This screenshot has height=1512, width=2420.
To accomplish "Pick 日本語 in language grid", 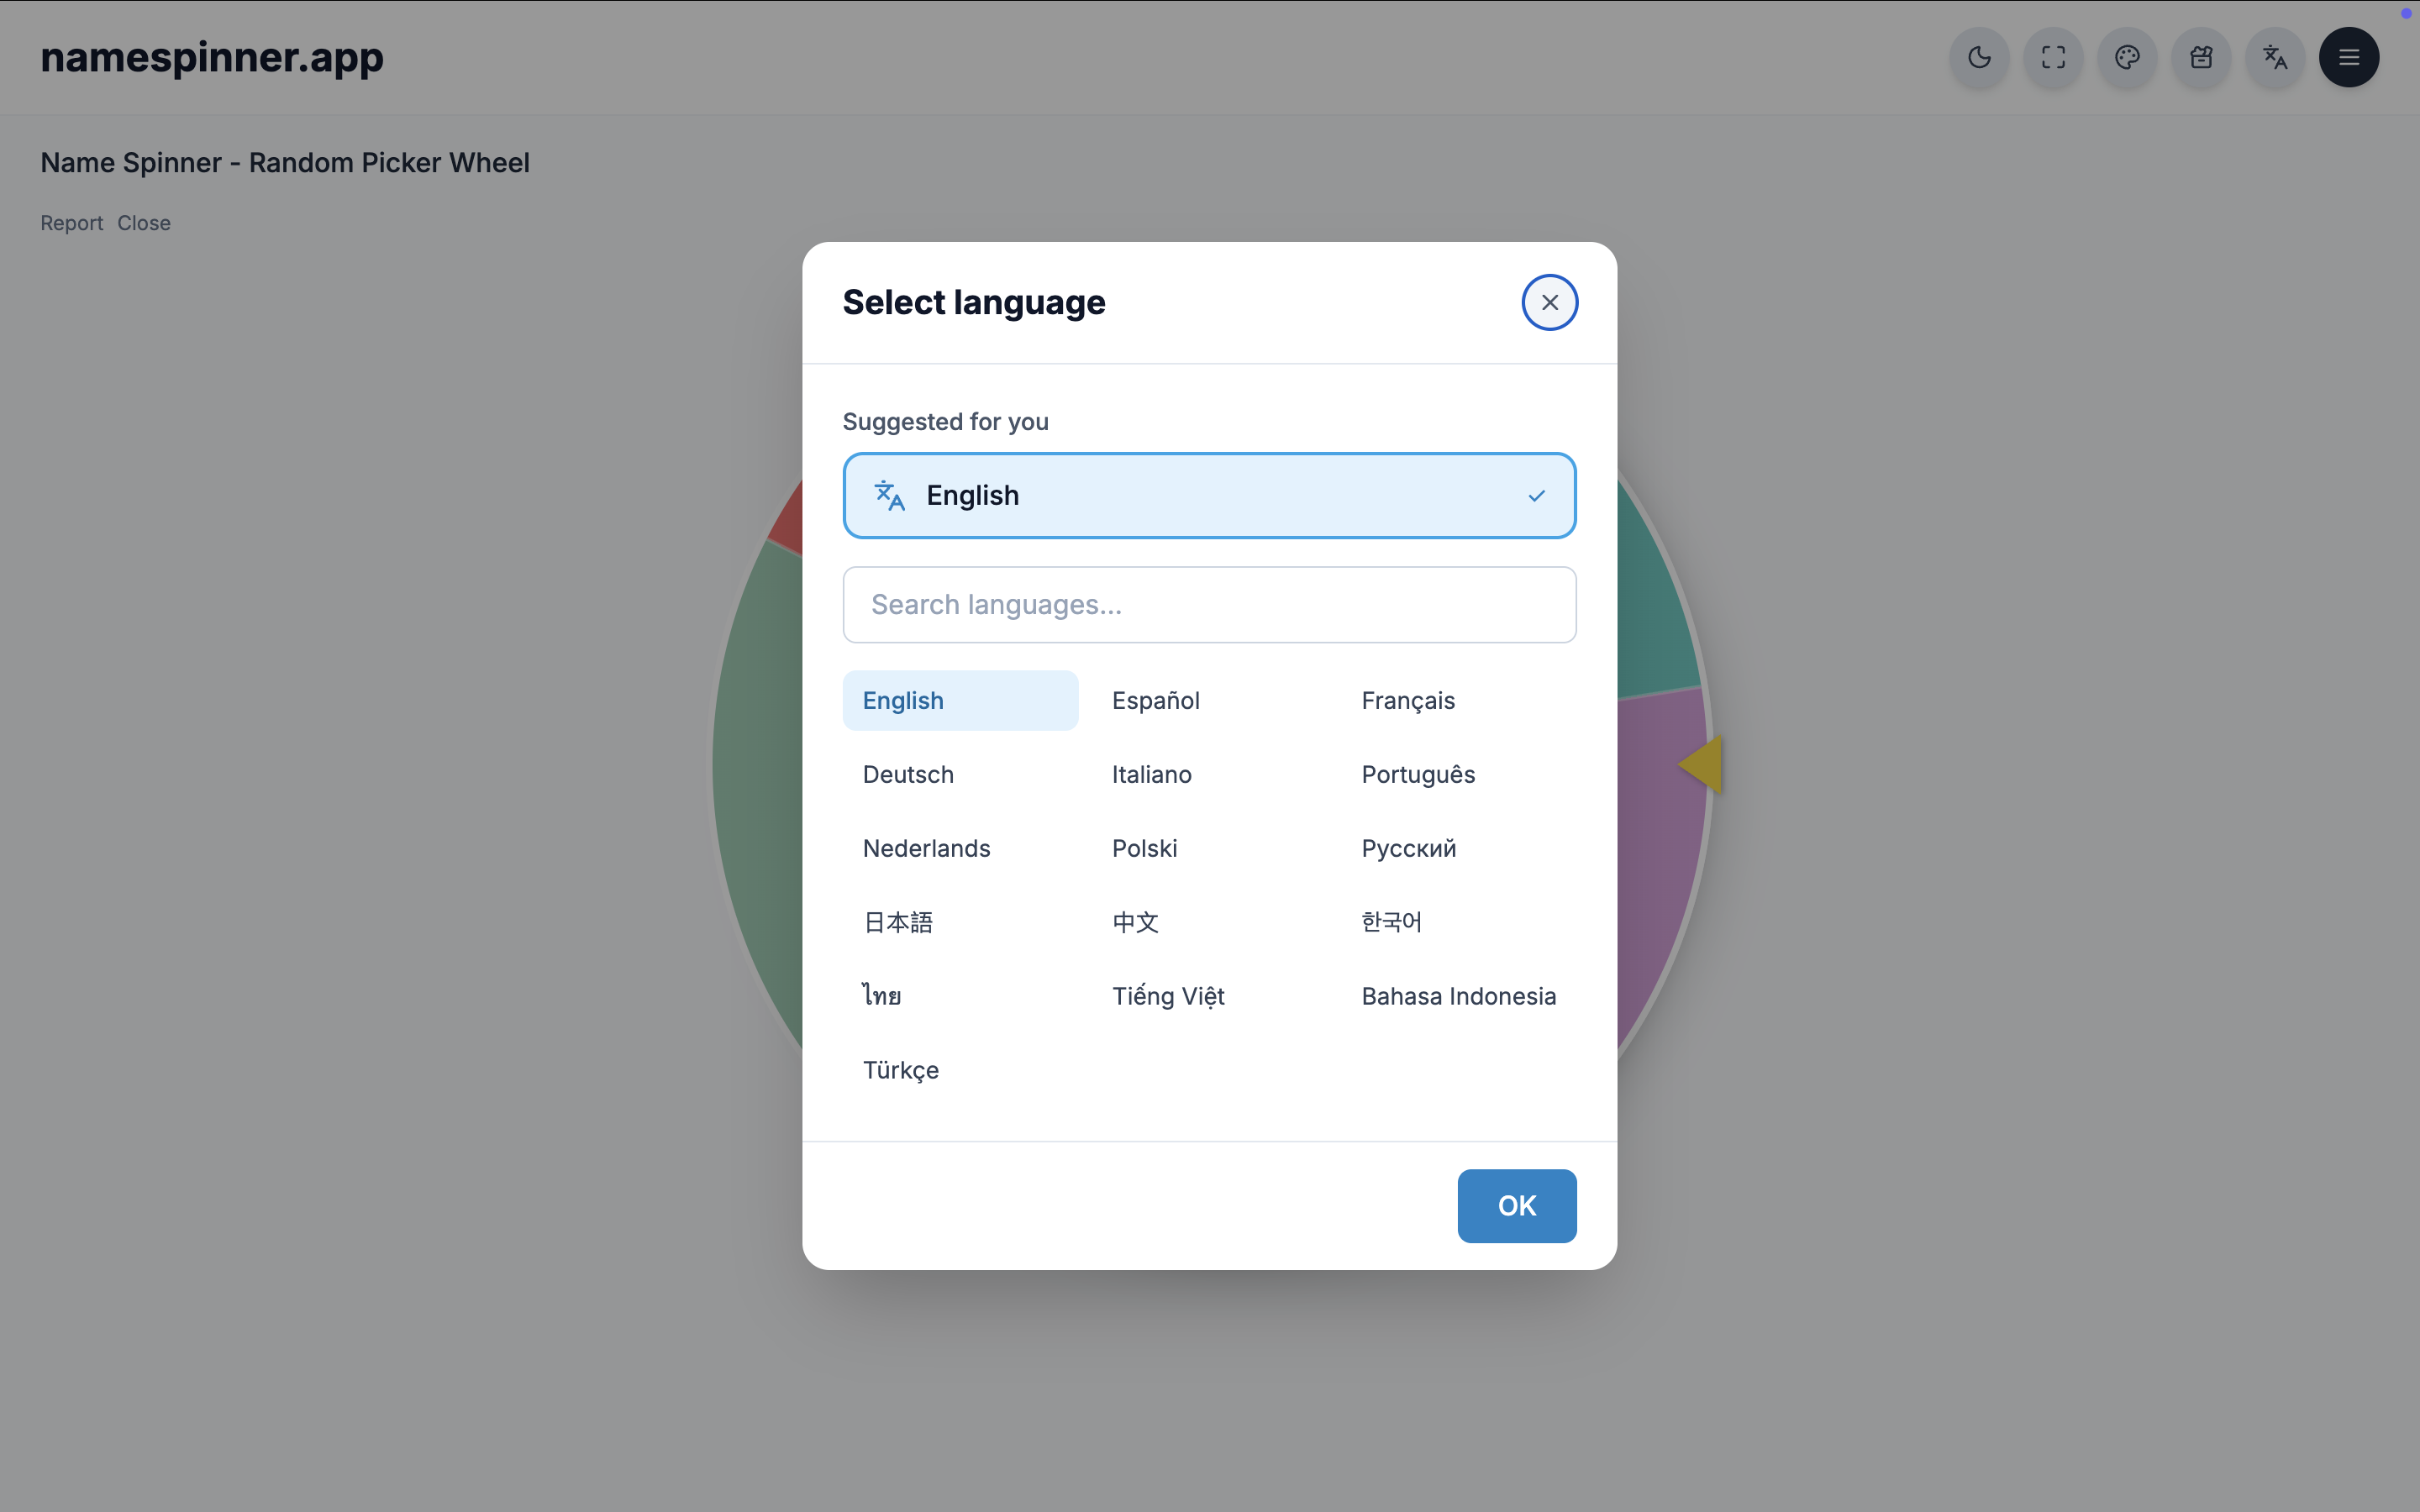I will [898, 922].
